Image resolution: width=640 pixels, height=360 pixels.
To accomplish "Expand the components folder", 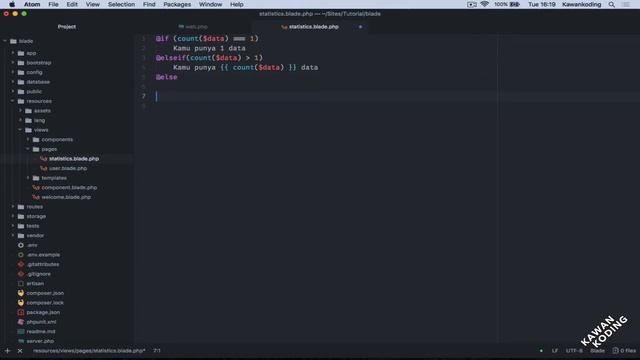I will (28, 140).
